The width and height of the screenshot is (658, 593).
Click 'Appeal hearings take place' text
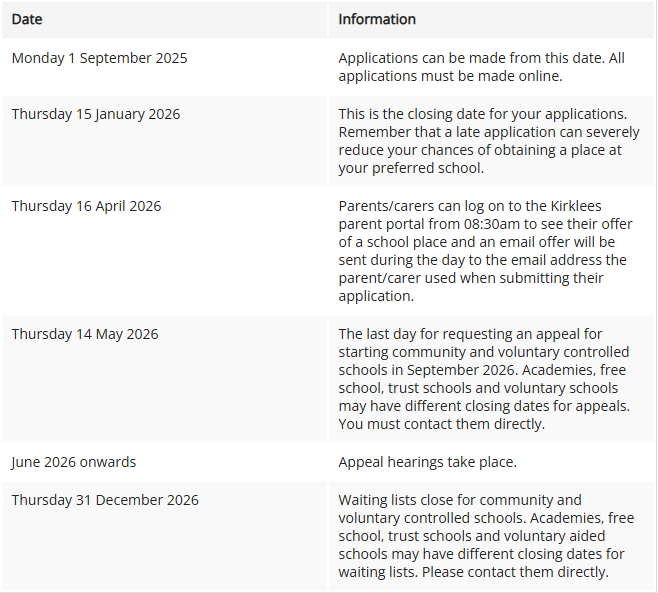coord(428,462)
